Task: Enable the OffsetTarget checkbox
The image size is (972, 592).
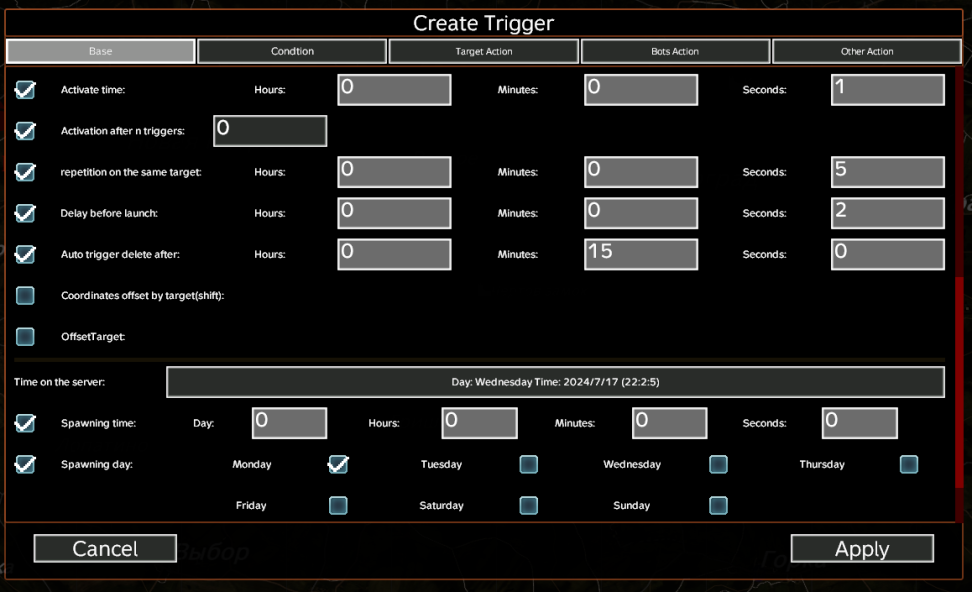Action: pos(25,336)
